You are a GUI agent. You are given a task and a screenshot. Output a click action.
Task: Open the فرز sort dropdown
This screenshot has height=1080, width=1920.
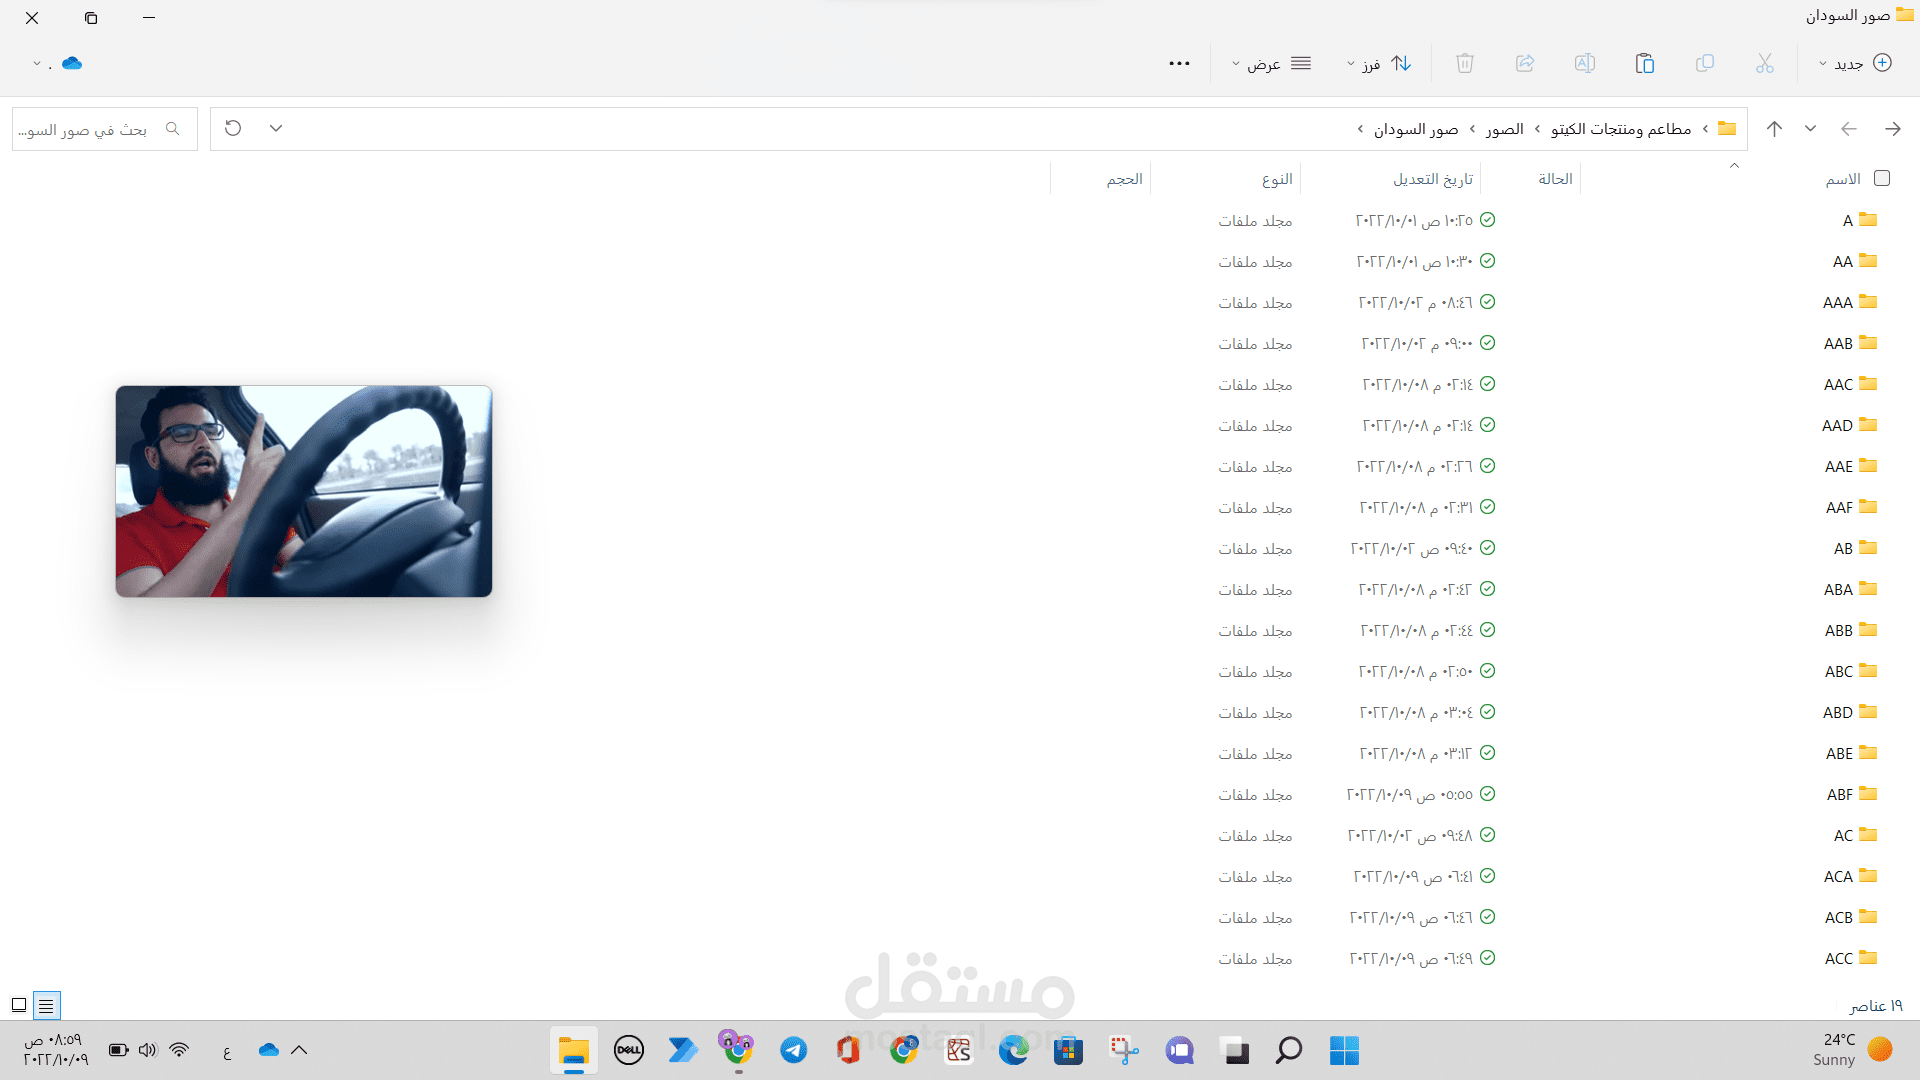(x=1380, y=63)
